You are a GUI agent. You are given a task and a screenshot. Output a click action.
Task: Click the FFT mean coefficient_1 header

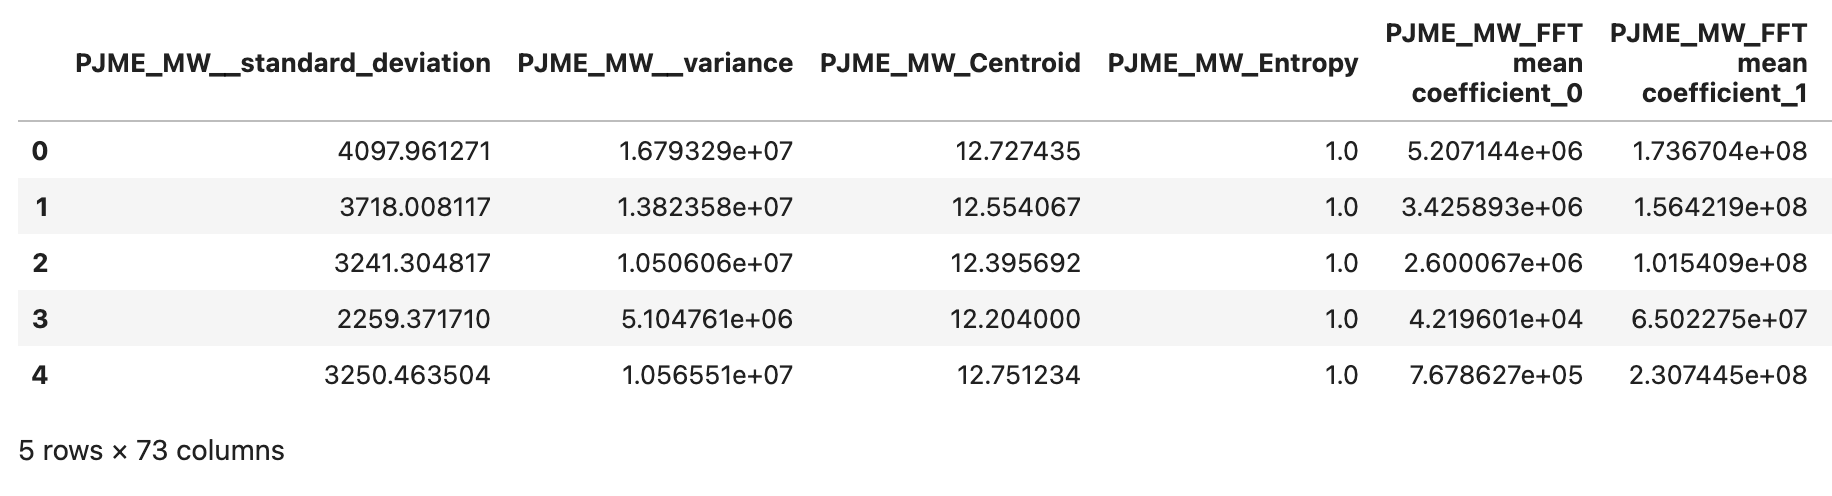pos(1708,64)
